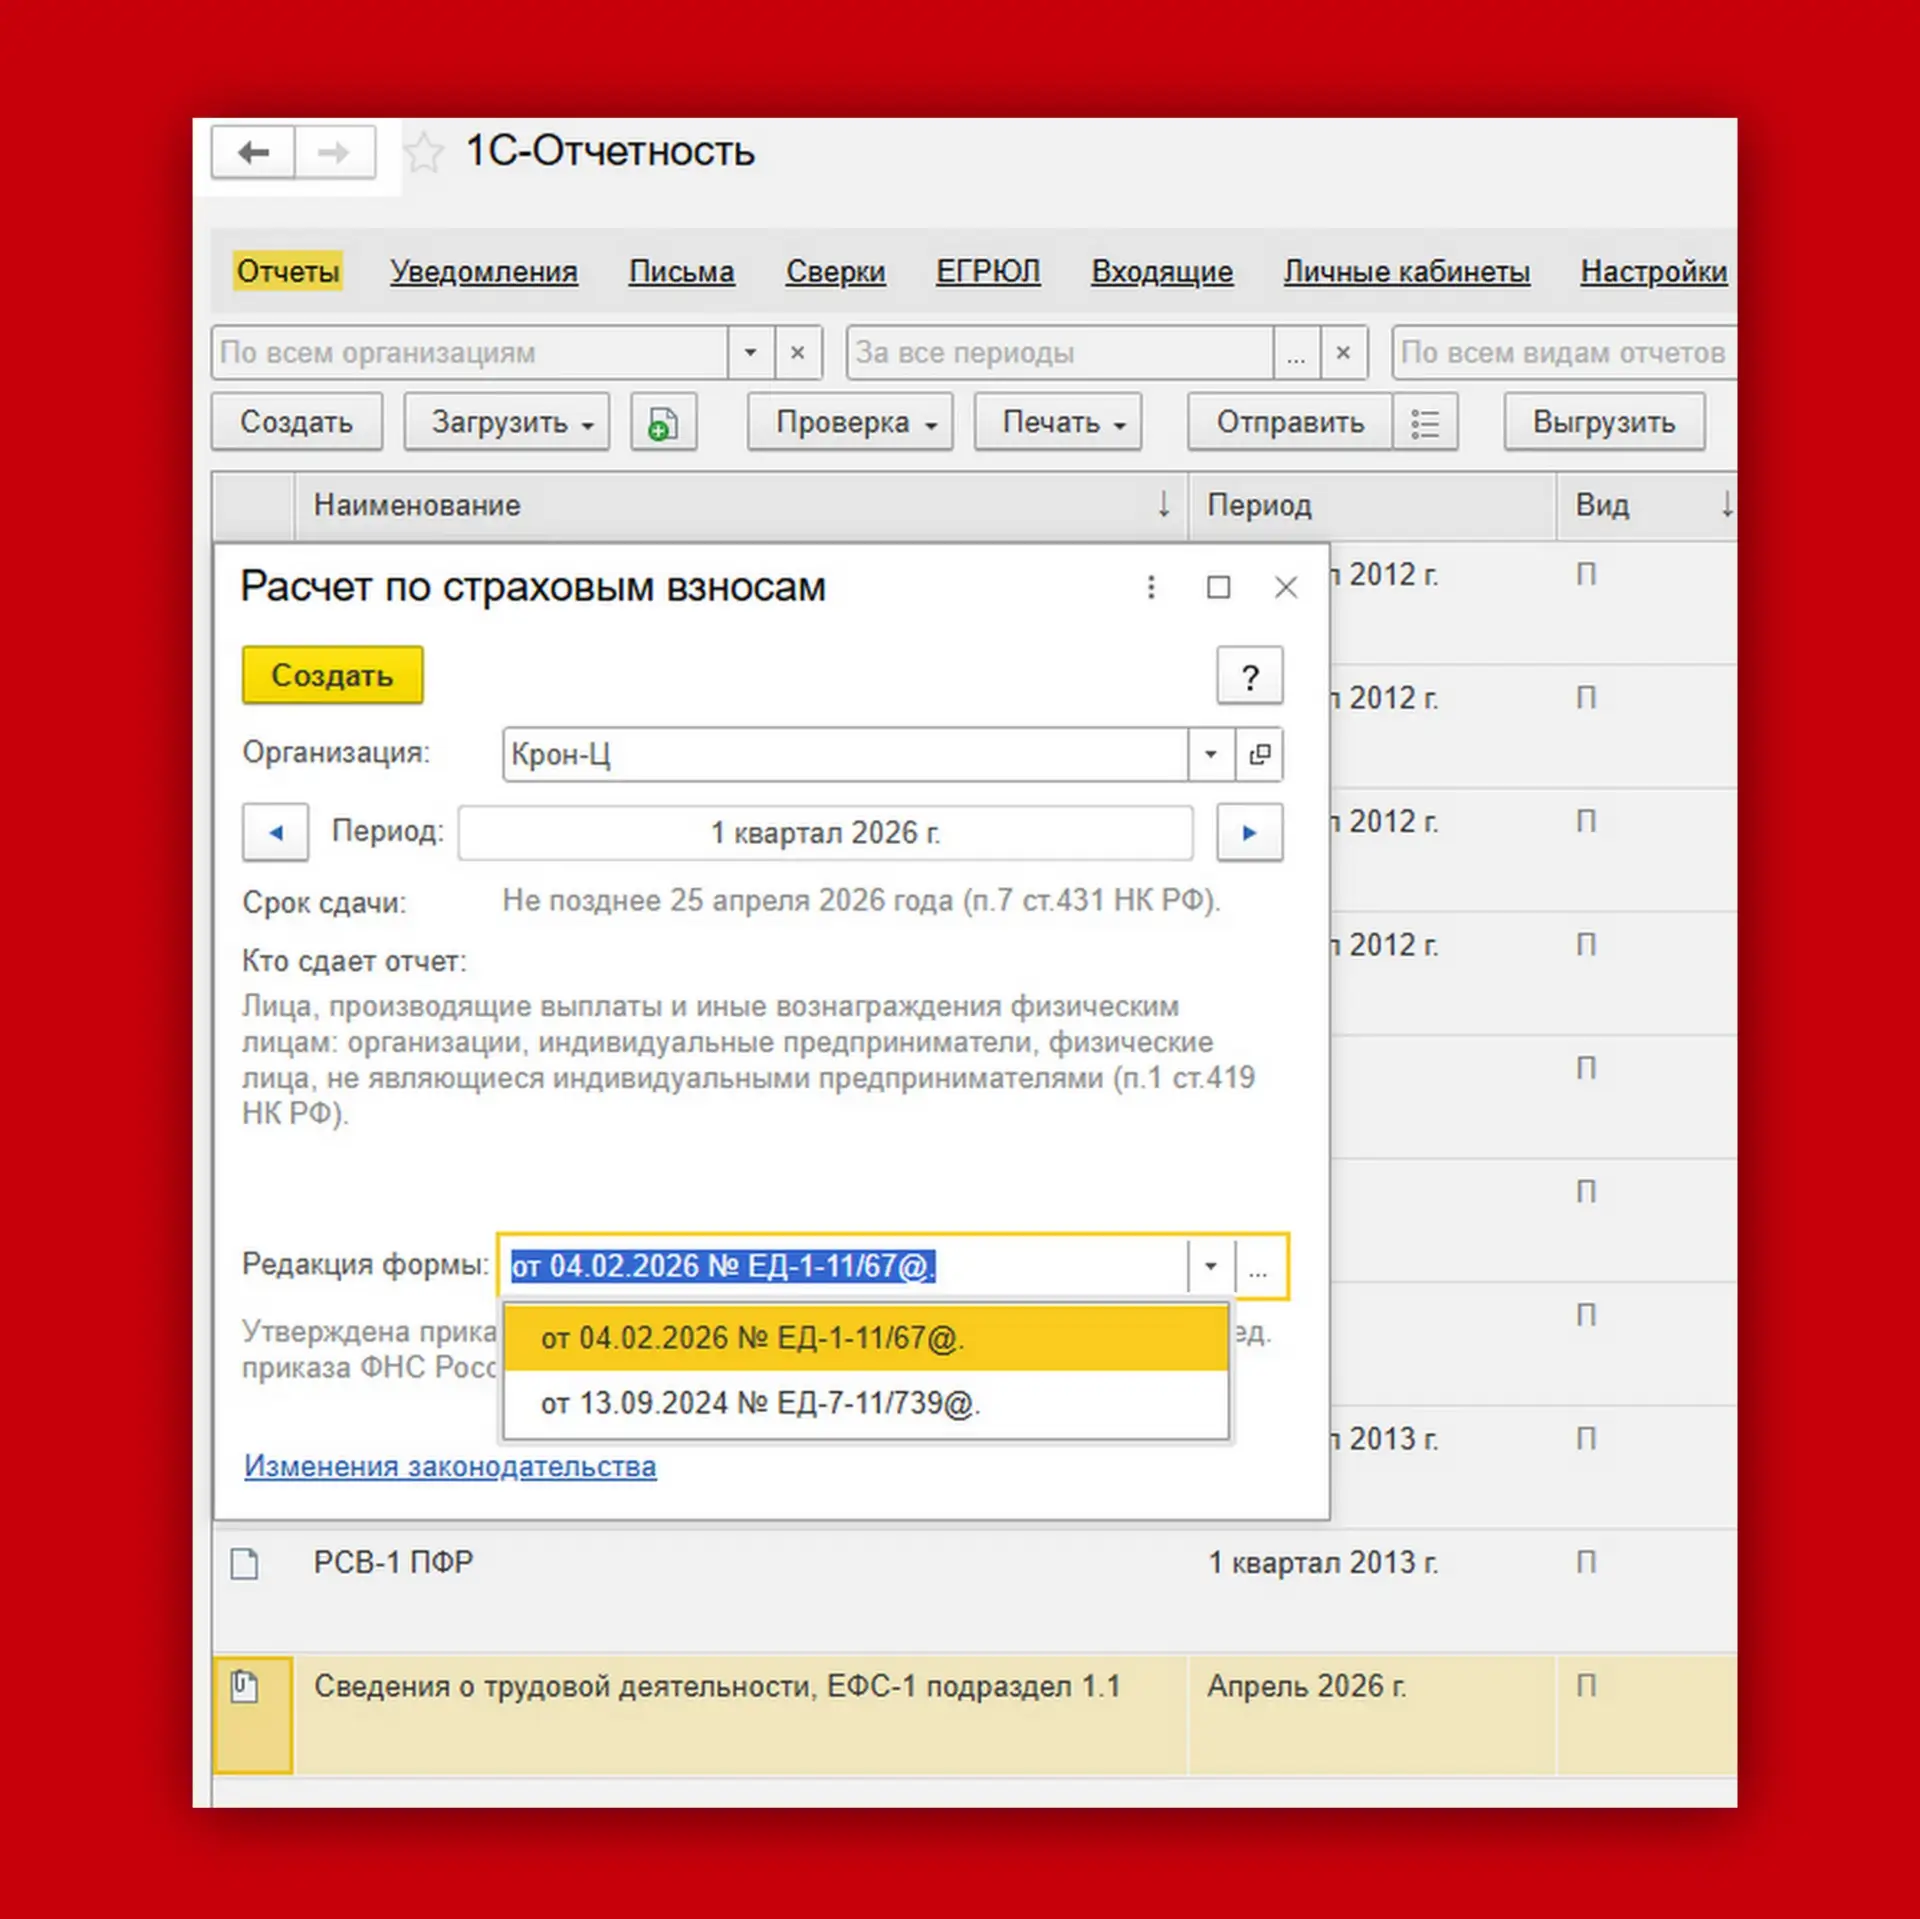The image size is (1920, 1919).
Task: Toggle the Редакция формы dropdown arrow
Action: pos(1211,1267)
